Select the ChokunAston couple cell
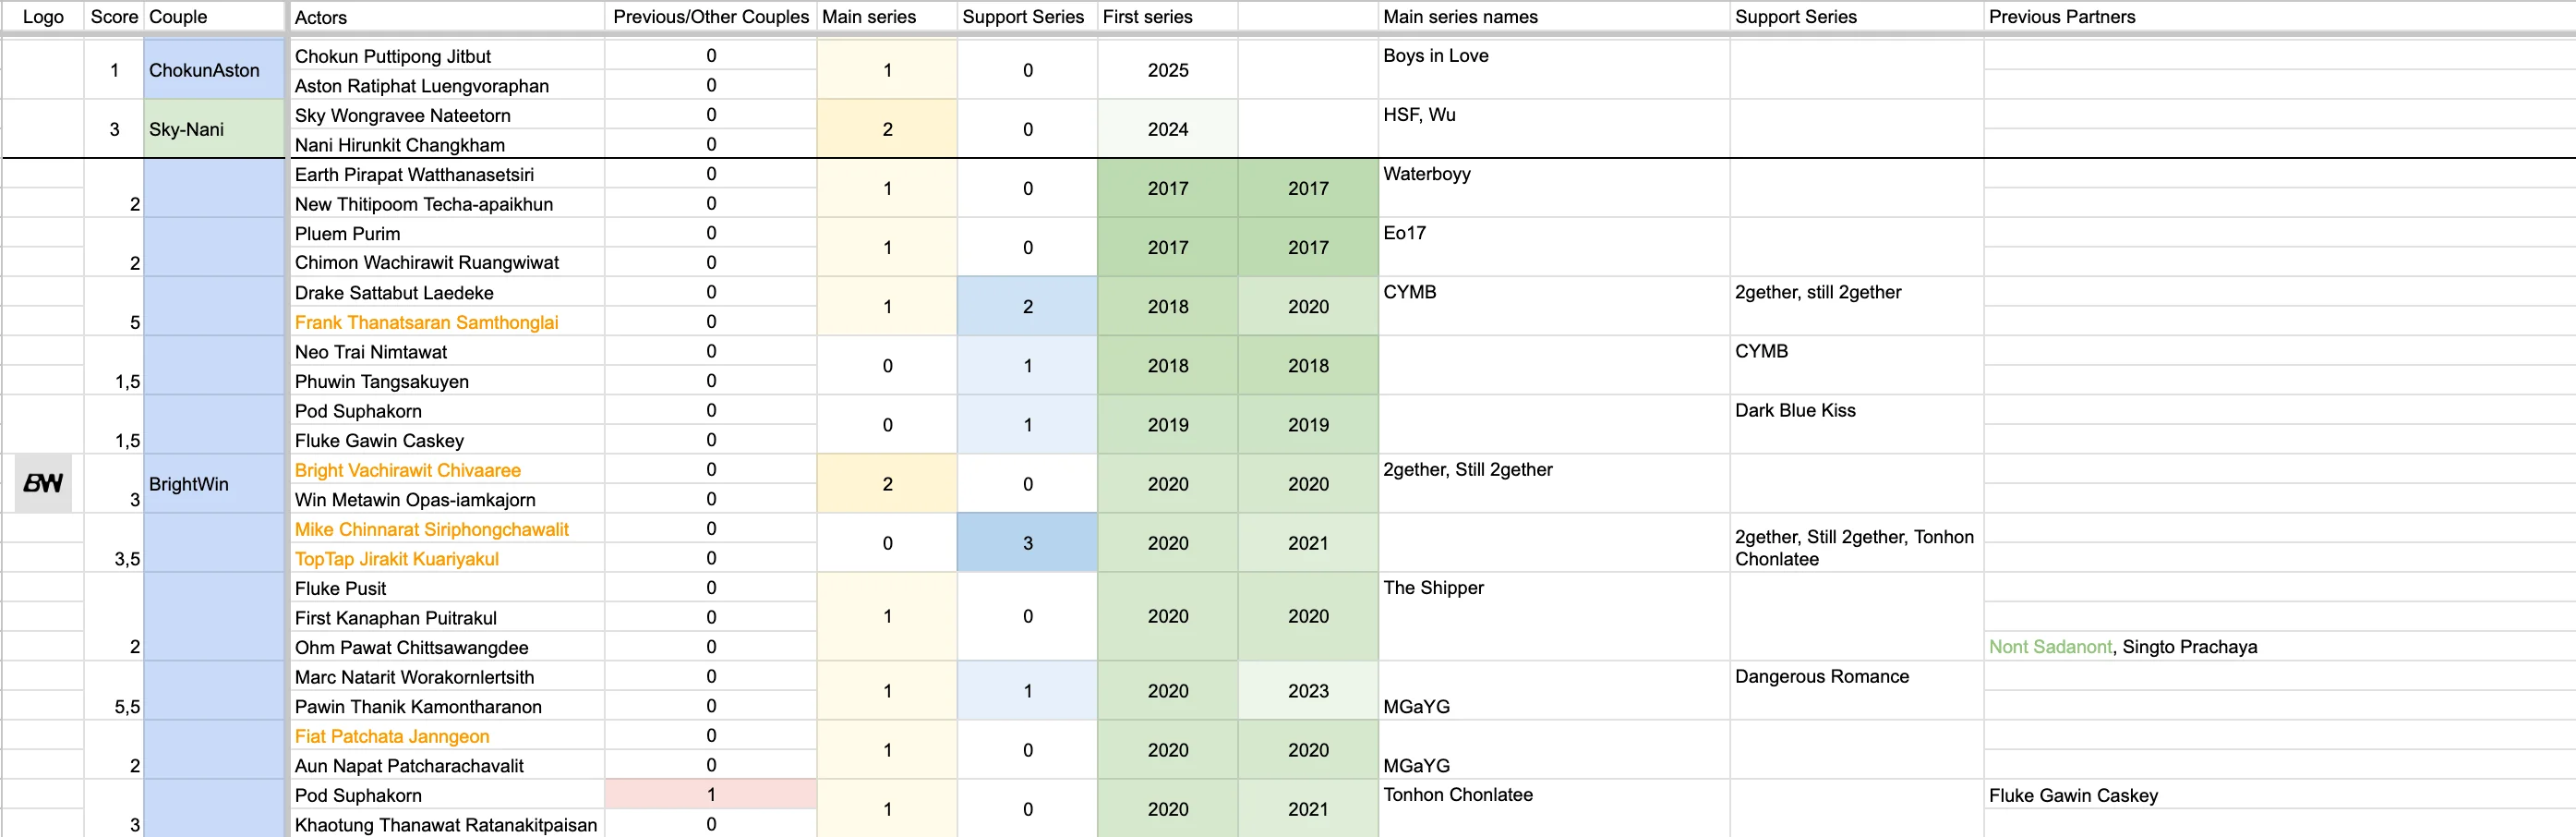This screenshot has width=2576, height=837. [214, 70]
